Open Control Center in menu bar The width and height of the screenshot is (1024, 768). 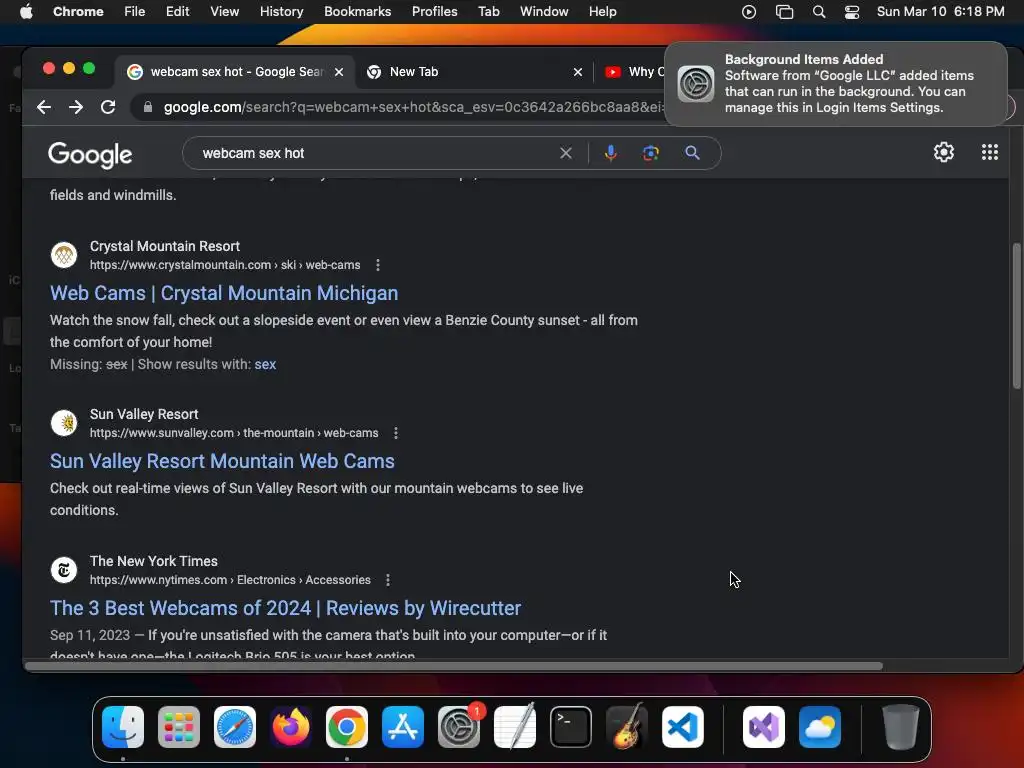tap(852, 12)
